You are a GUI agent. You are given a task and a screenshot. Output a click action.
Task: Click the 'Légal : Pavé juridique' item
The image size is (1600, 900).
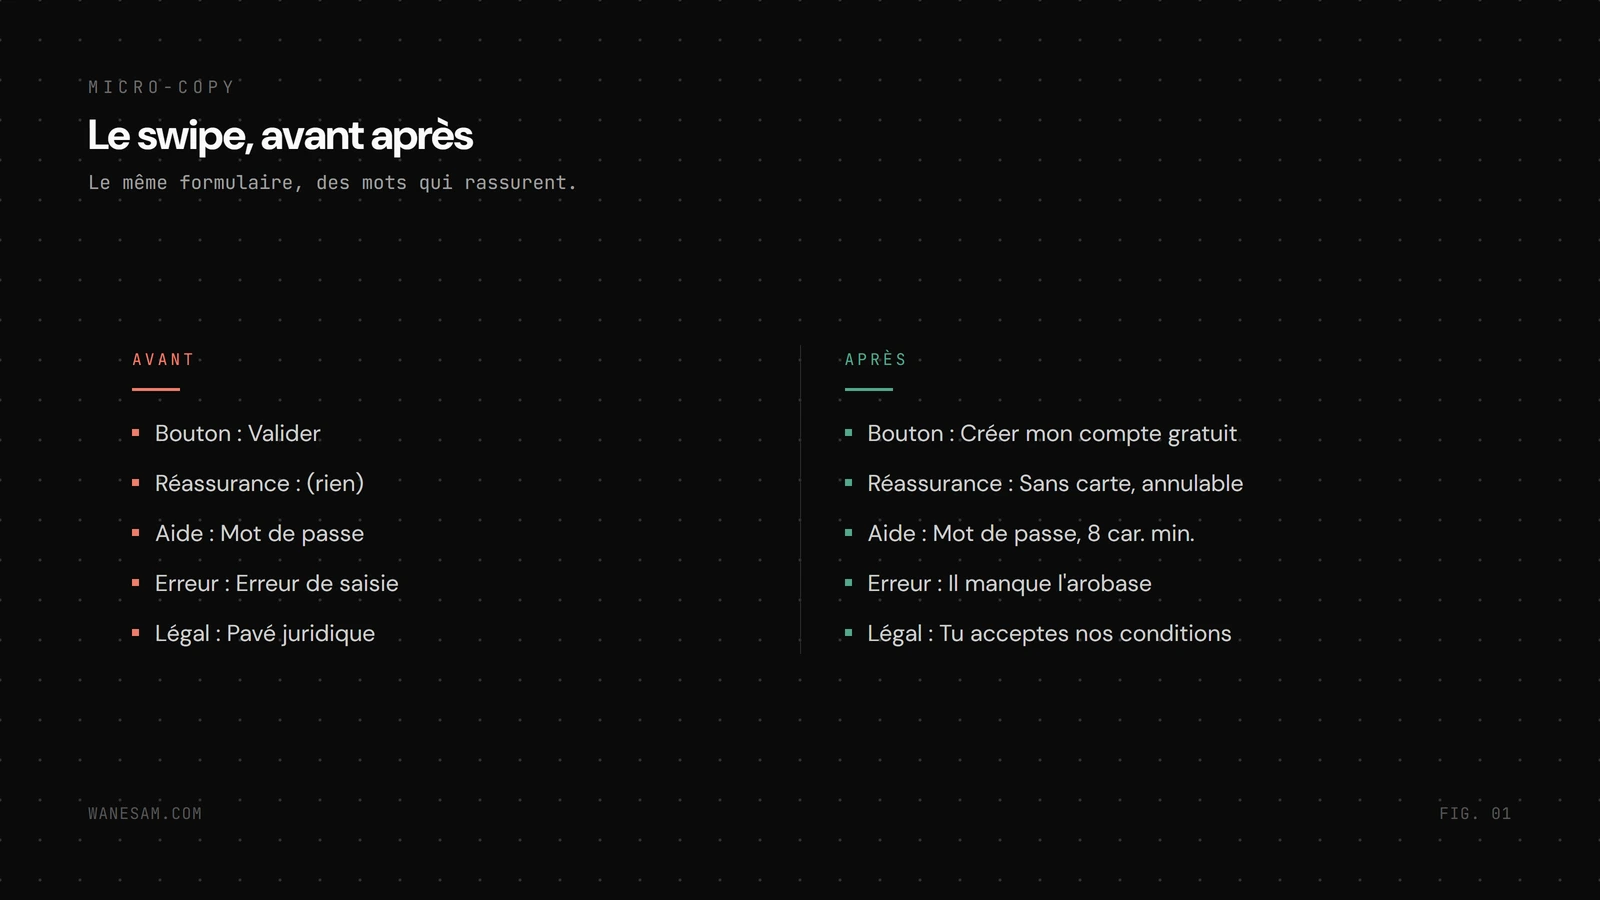tap(265, 633)
